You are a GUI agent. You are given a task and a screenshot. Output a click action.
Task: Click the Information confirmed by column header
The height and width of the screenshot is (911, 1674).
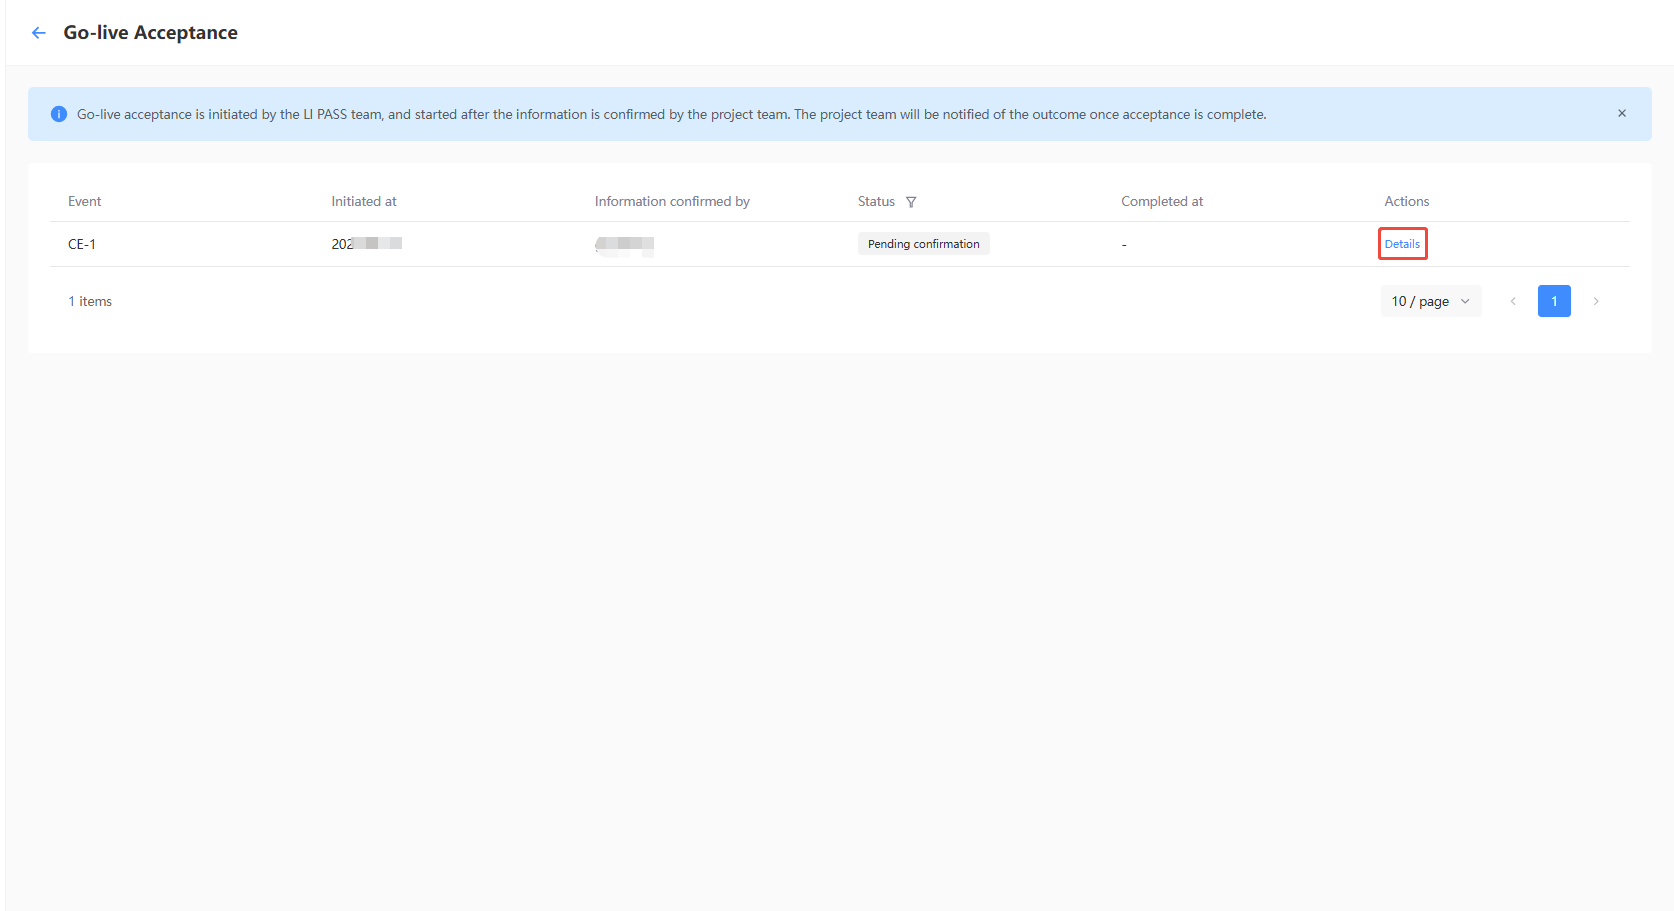[672, 201]
